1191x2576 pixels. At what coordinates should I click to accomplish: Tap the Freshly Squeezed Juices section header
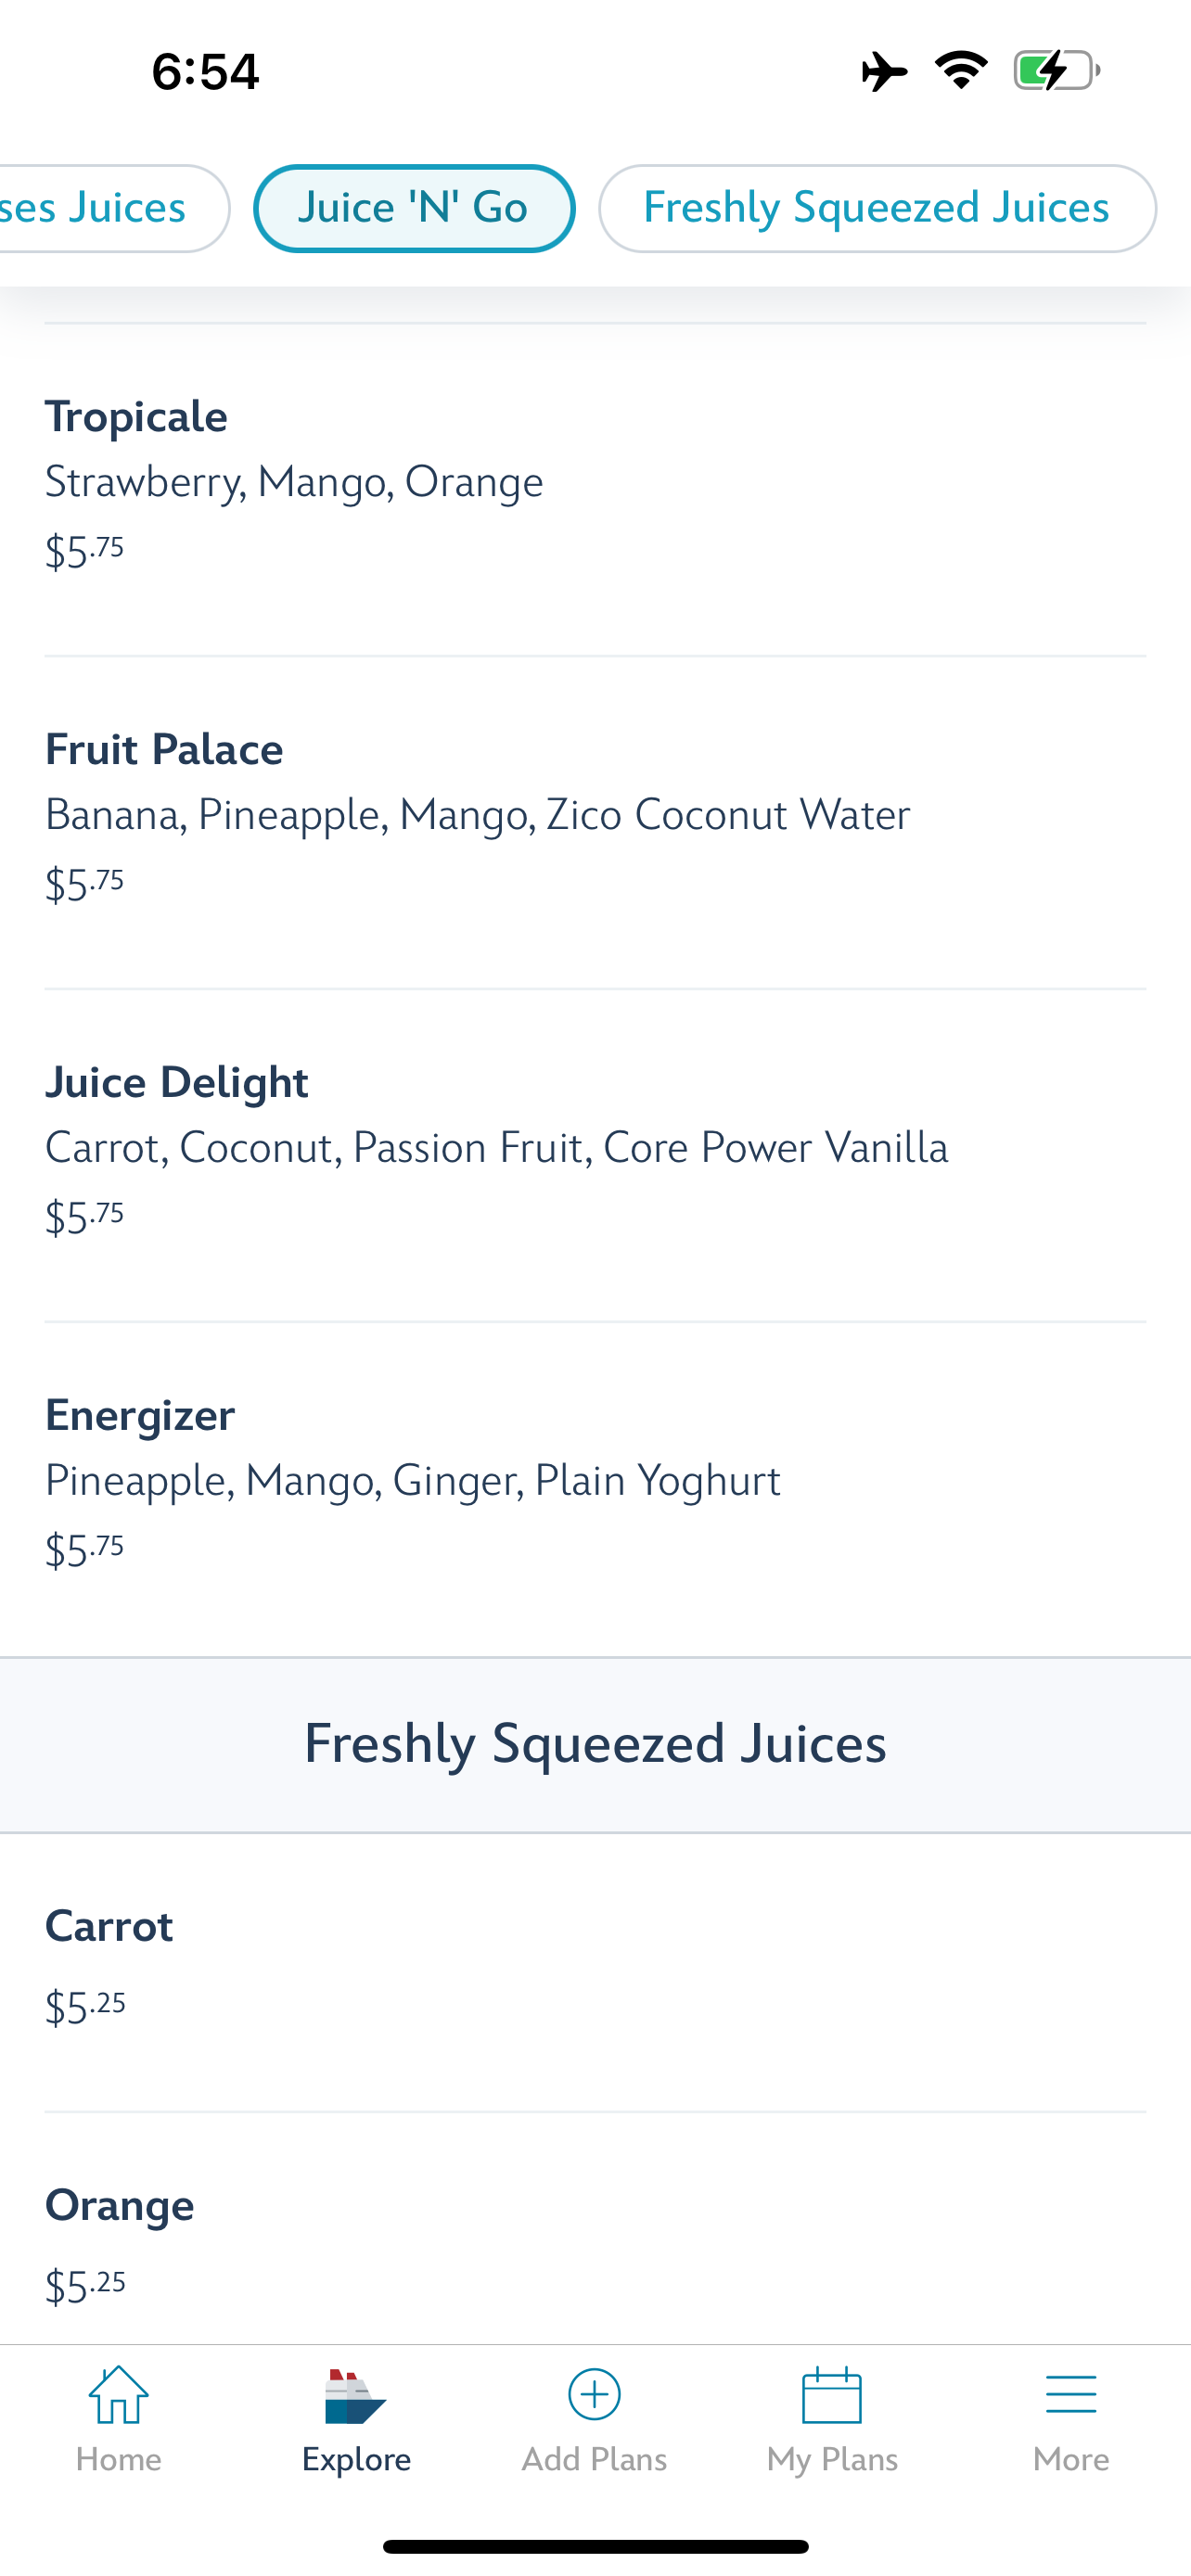pyautogui.click(x=595, y=1744)
